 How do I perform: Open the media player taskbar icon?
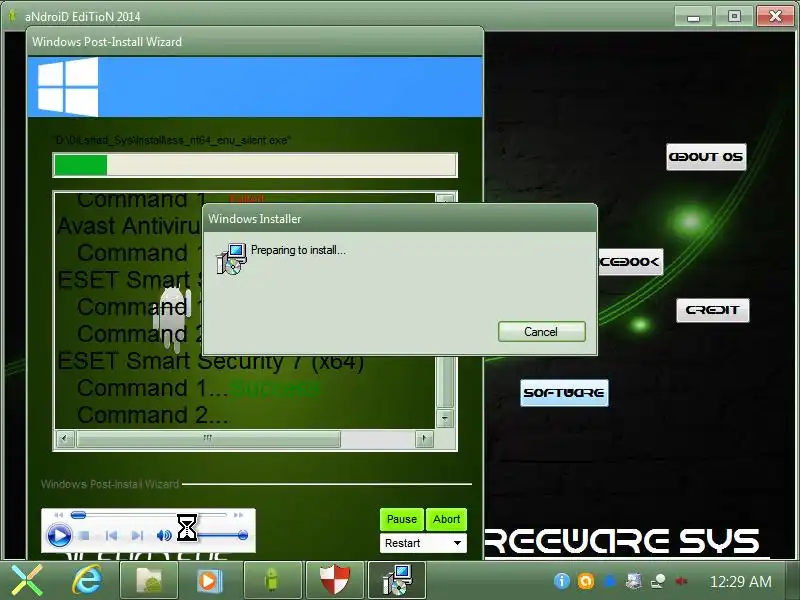[210, 581]
